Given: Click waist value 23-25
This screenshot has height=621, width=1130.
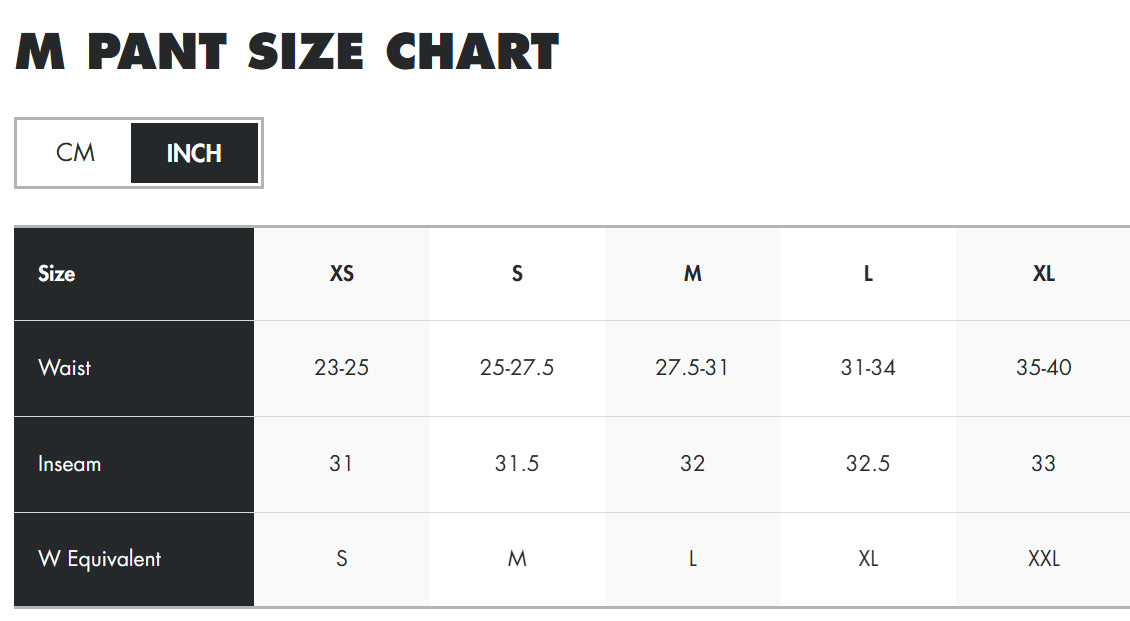Looking at the screenshot, I should pos(342,368).
